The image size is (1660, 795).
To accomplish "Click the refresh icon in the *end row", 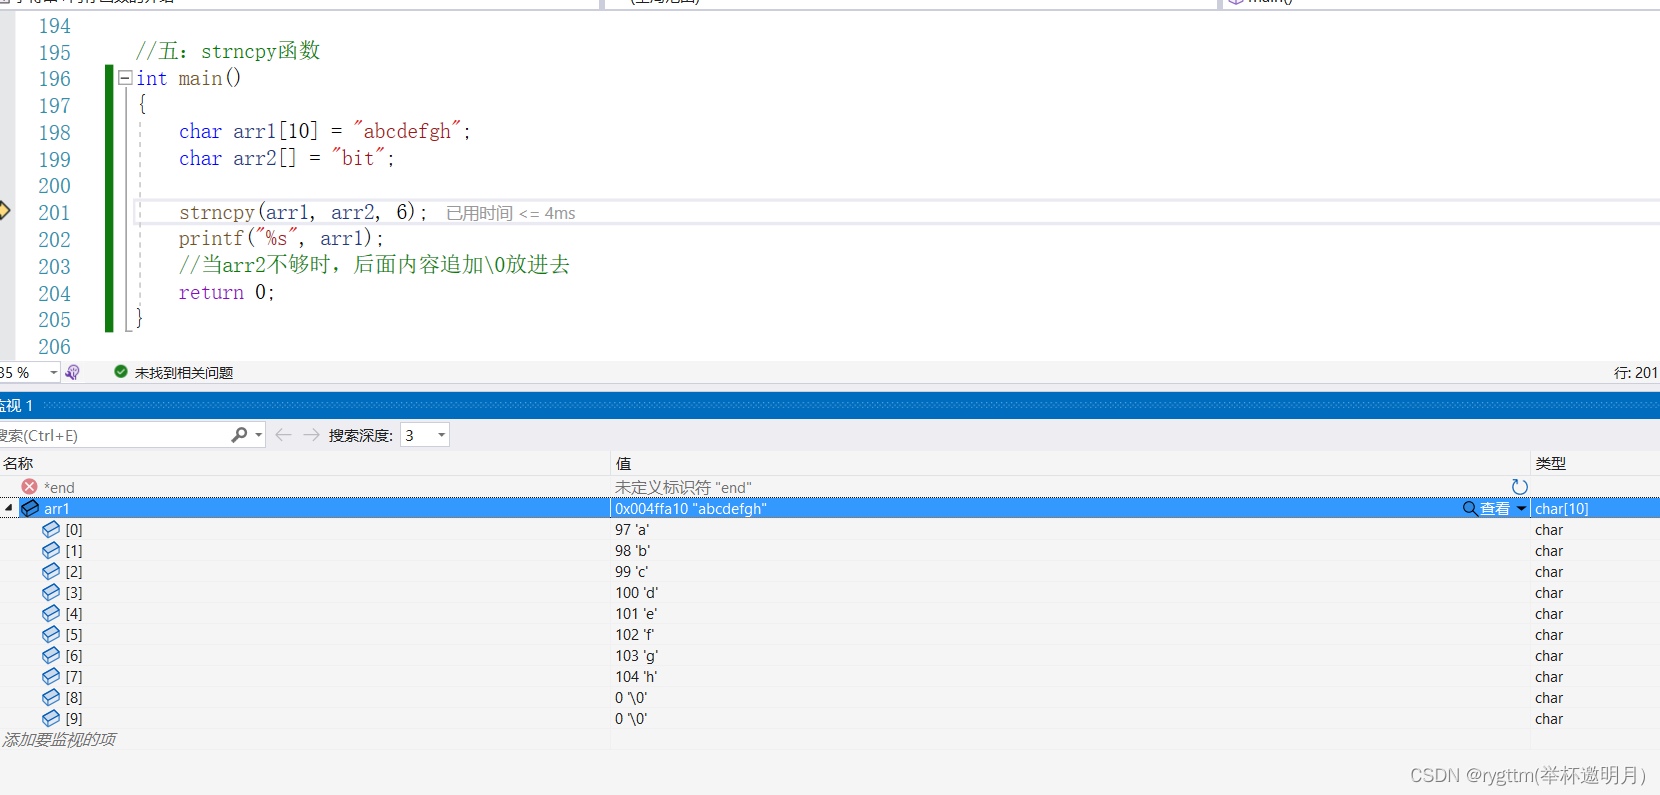I will tap(1520, 487).
